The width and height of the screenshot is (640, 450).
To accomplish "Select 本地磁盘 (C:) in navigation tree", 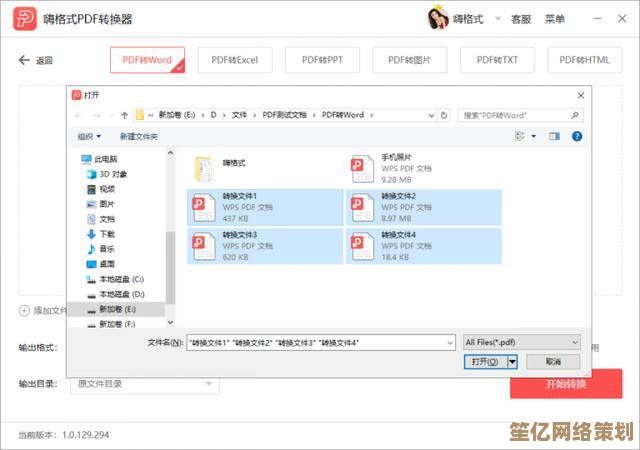I will (119, 279).
